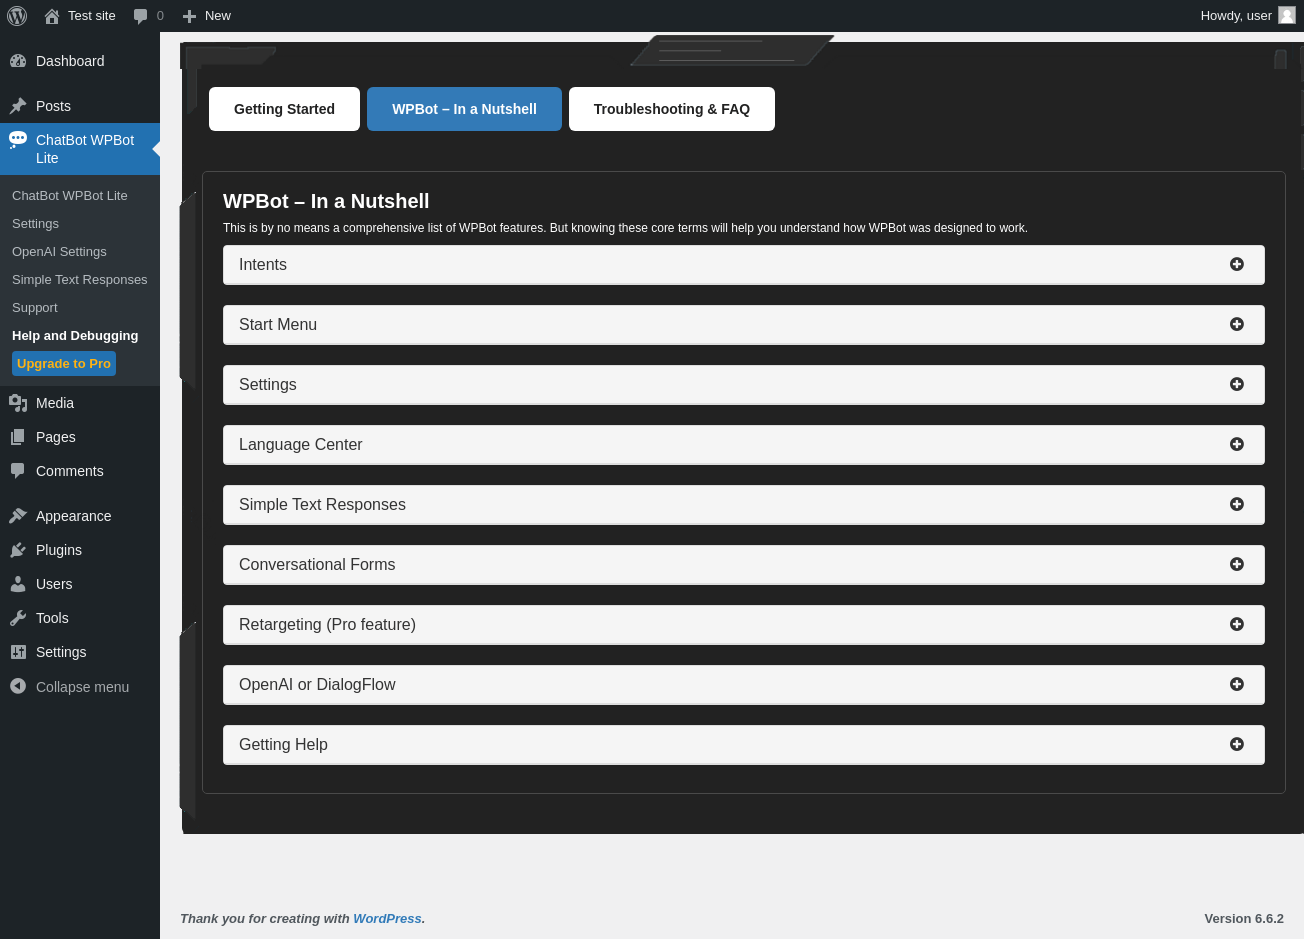Click the Test site name link
Image resolution: width=1304 pixels, height=939 pixels.
point(92,16)
